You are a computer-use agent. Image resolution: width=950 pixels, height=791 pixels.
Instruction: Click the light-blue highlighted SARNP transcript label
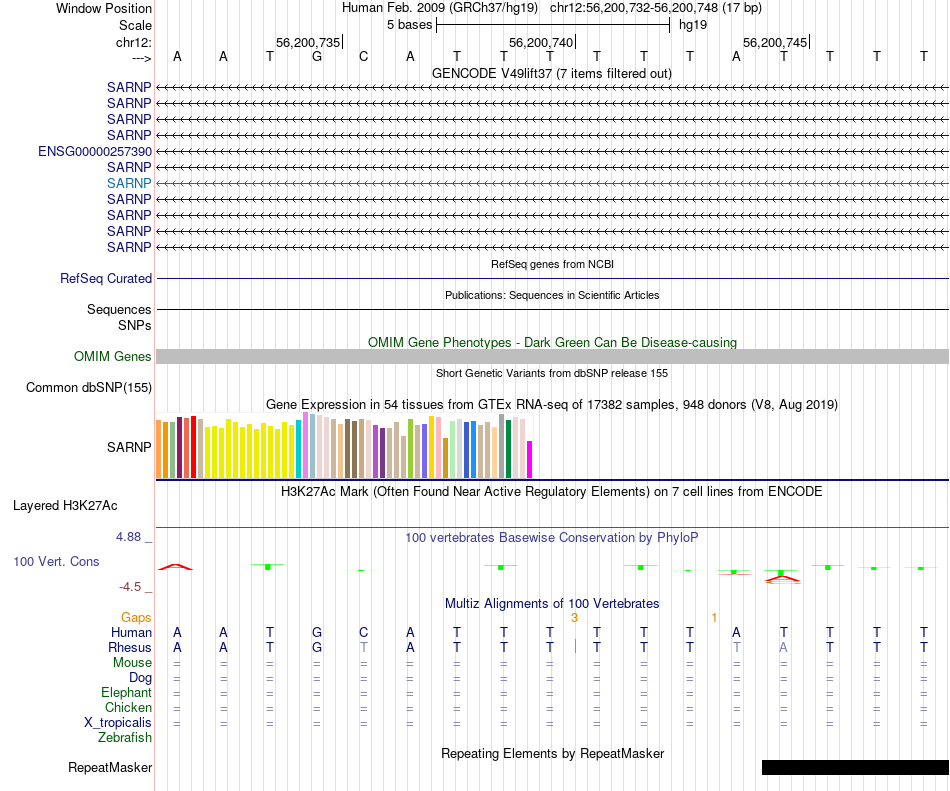(129, 183)
